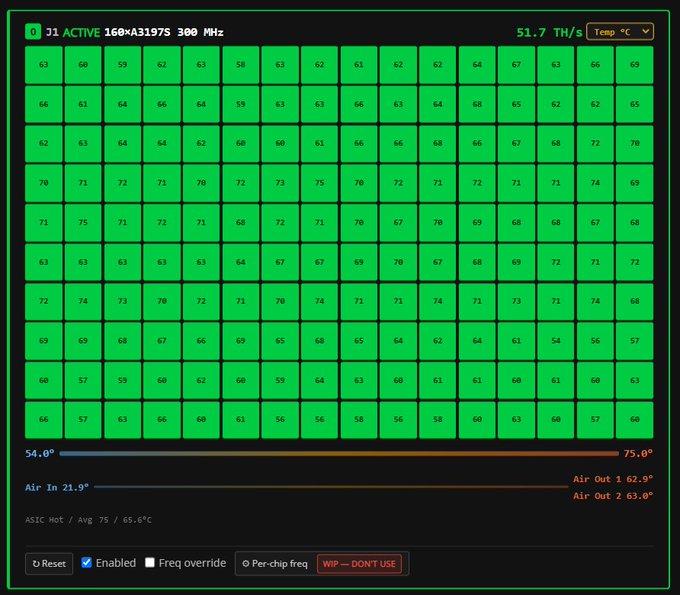Click the J1 board label

[52, 32]
